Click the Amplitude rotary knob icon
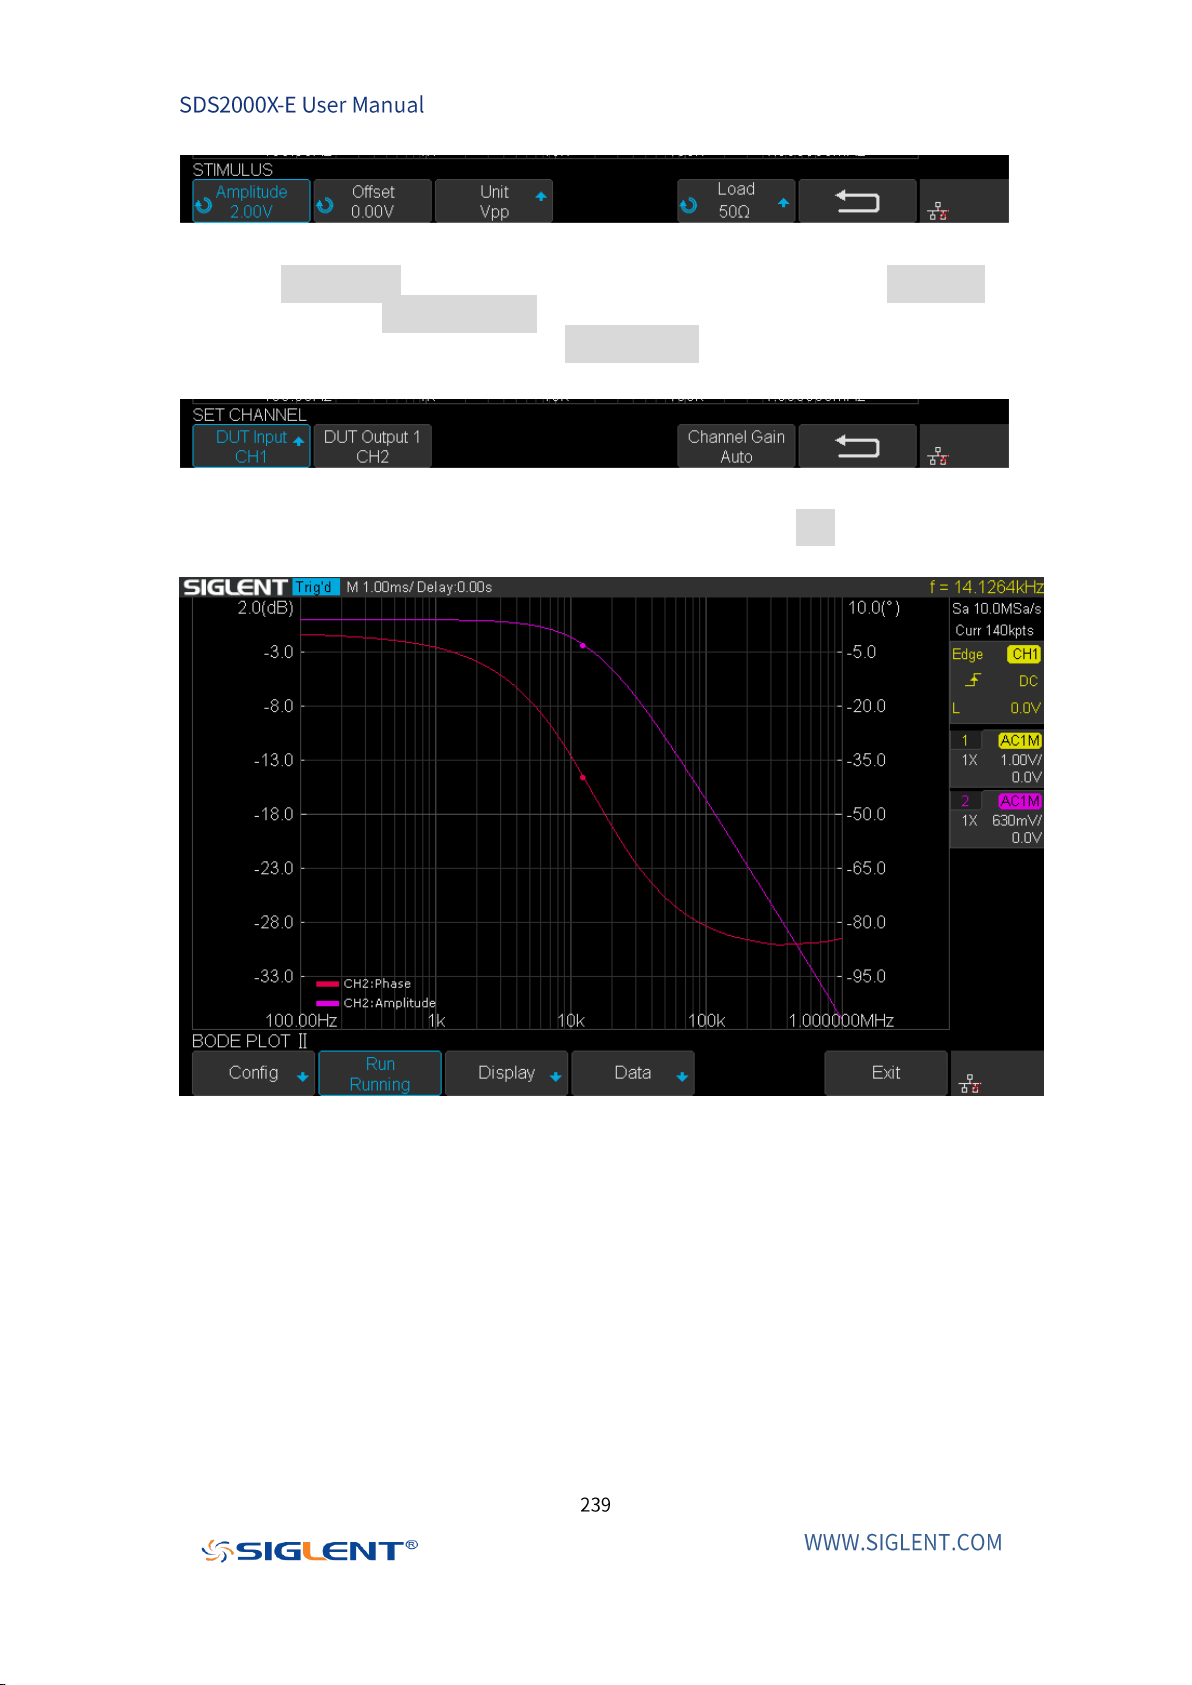Viewport: 1192px width, 1685px height. [204, 205]
